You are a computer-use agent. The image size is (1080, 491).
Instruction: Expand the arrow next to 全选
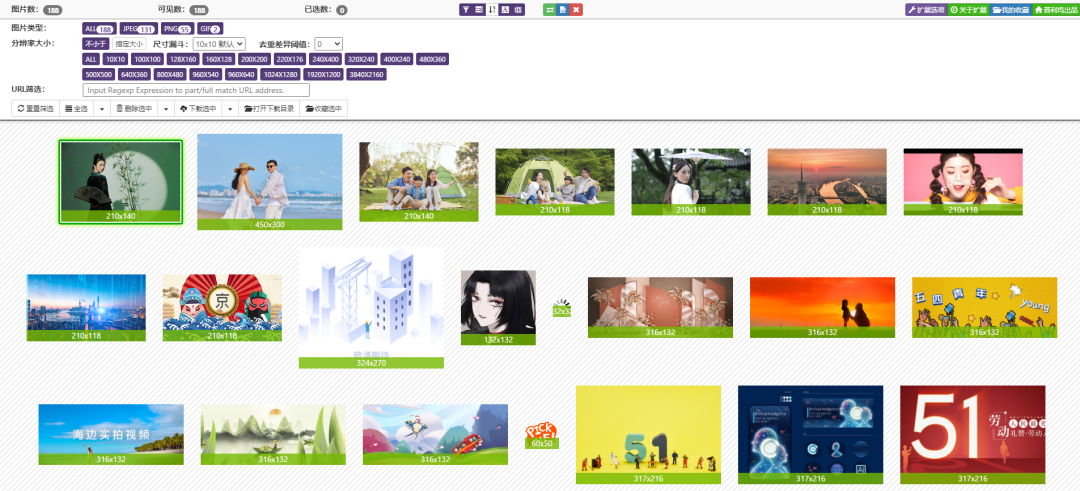(101, 108)
